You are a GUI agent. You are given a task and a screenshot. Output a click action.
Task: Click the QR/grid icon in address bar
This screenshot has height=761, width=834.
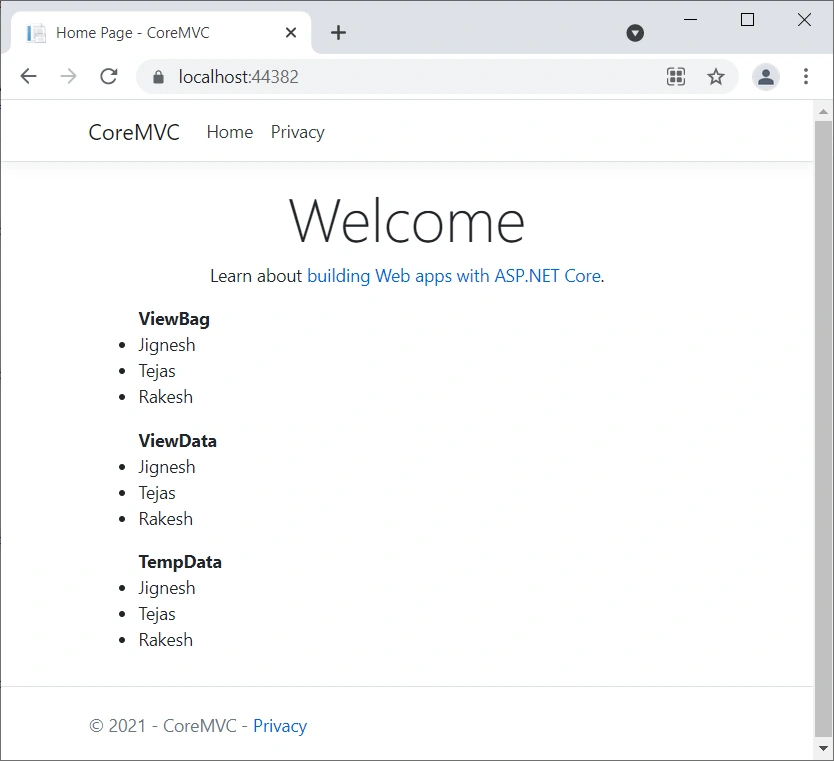tap(675, 77)
